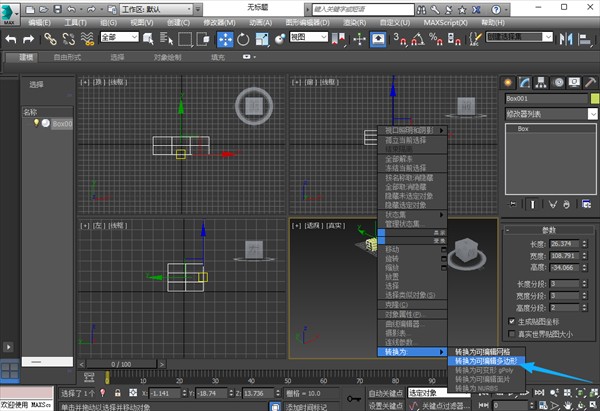Viewport: 600px width, 411px height.
Task: Click the Undo arrow in main toolbar
Action: pos(11,39)
